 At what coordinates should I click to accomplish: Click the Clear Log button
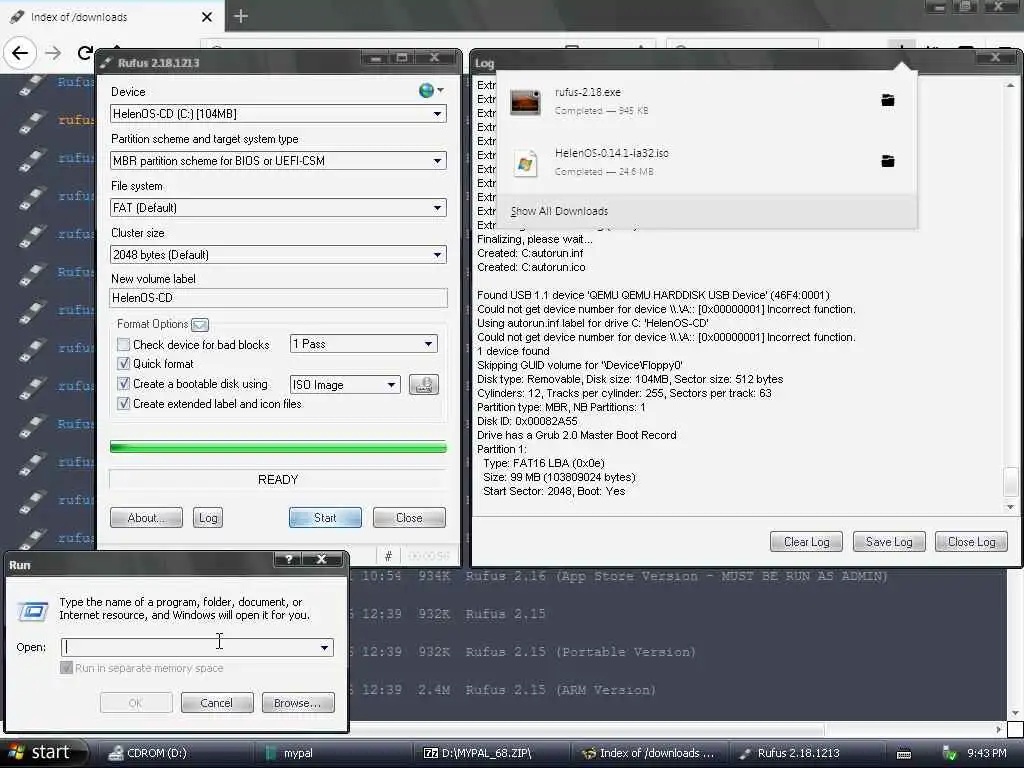pos(807,542)
